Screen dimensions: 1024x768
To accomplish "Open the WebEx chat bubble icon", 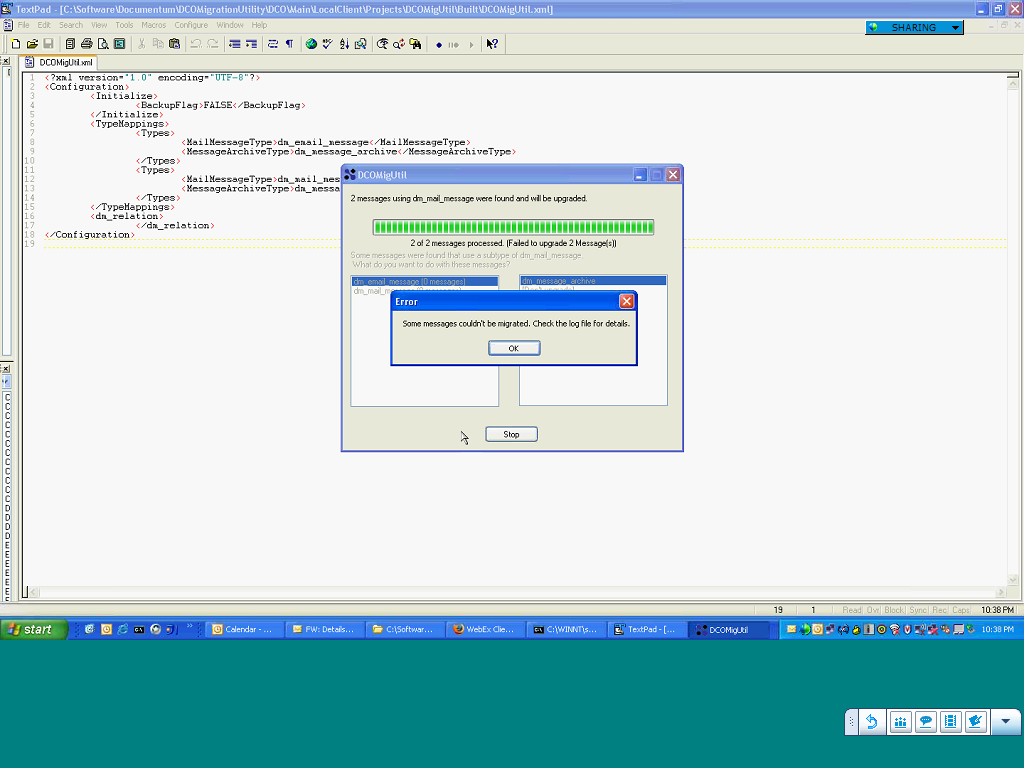I will (926, 722).
